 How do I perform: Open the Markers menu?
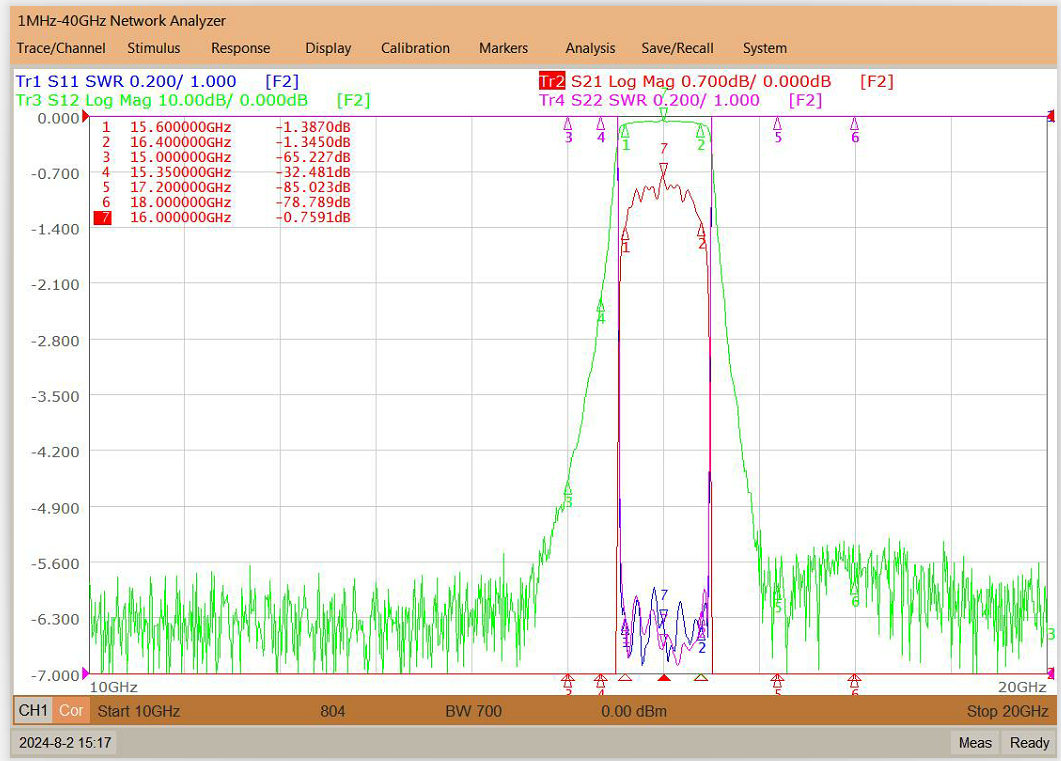(x=503, y=48)
